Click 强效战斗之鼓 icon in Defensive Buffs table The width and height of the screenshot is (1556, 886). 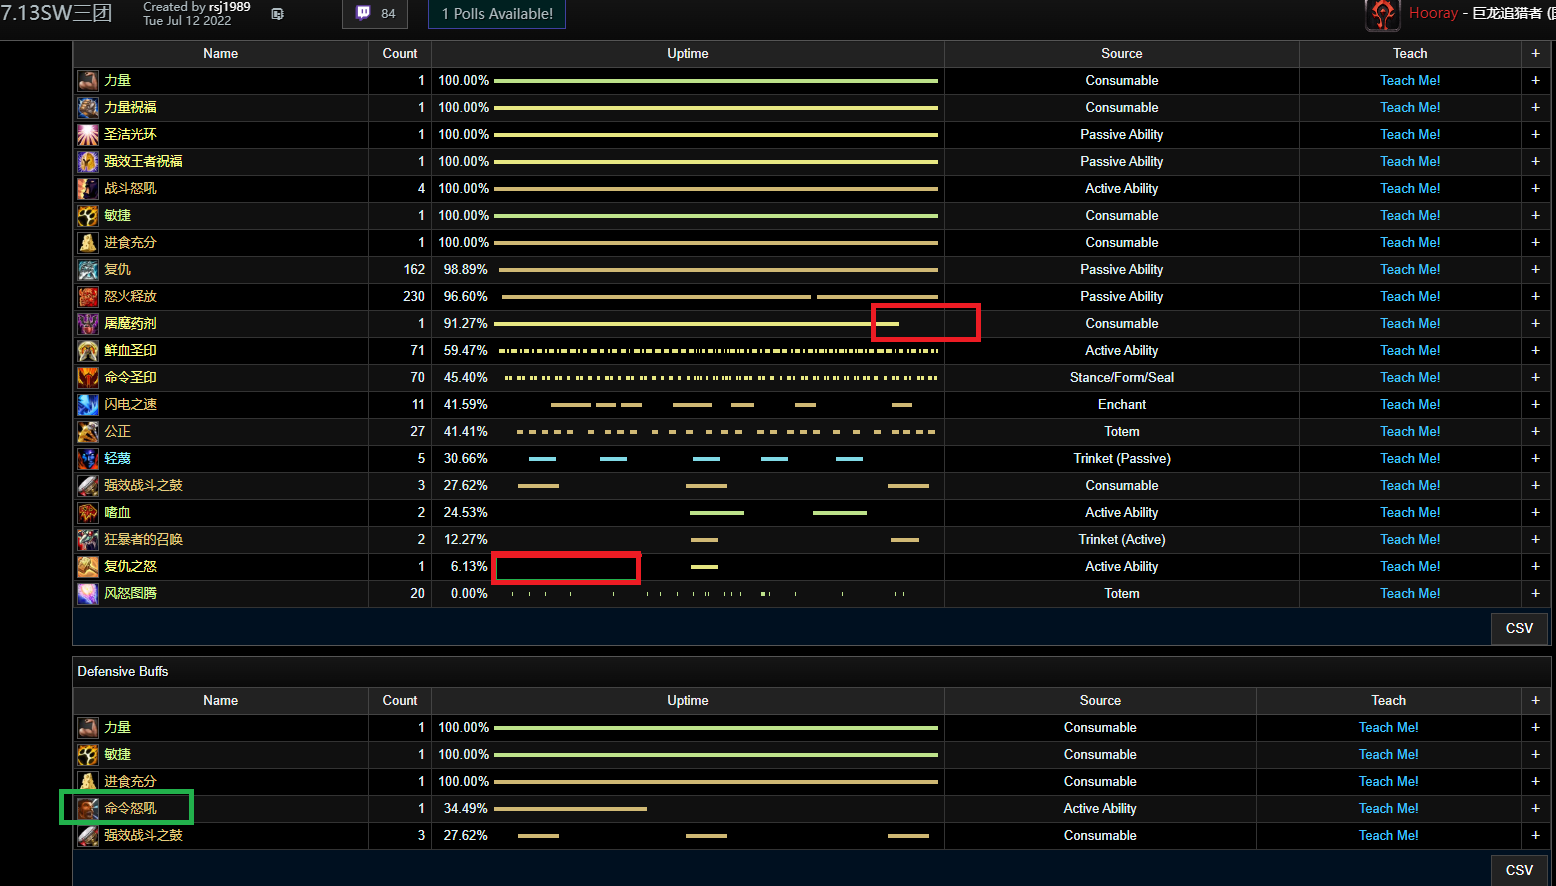[88, 835]
